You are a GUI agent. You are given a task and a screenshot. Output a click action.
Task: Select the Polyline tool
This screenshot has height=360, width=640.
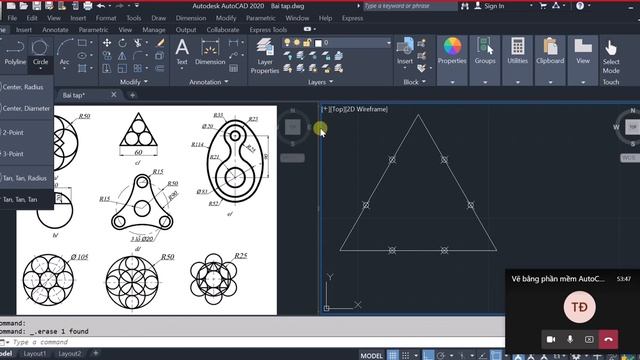click(15, 53)
